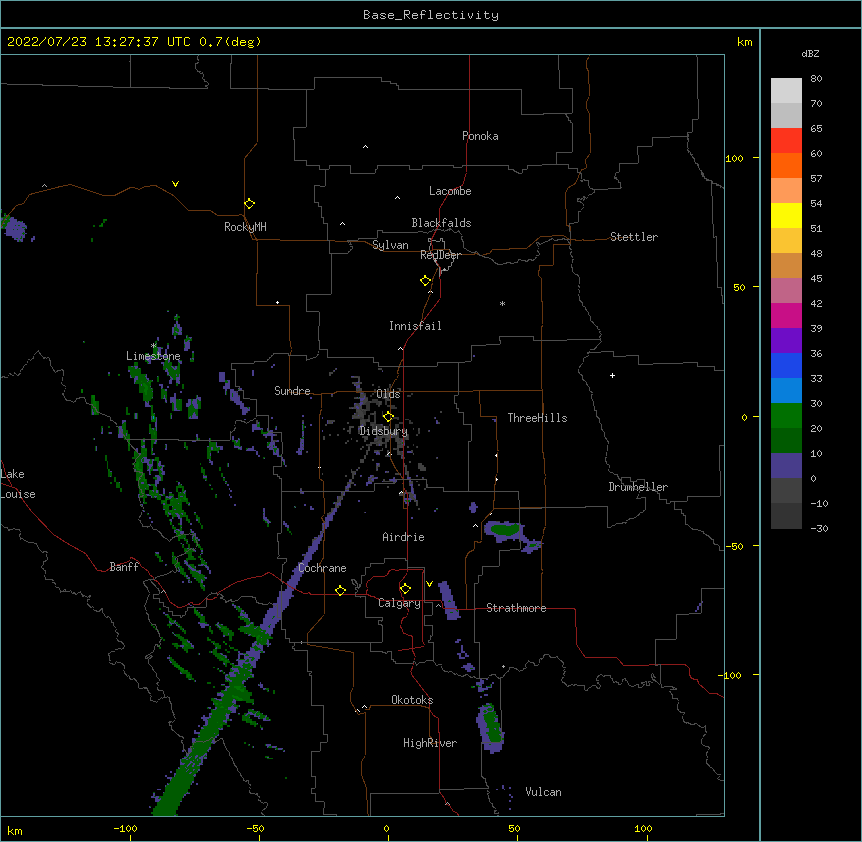The height and width of the screenshot is (842, 862).
Task: Click the 100 tick label on the right axis
Action: [734, 158]
